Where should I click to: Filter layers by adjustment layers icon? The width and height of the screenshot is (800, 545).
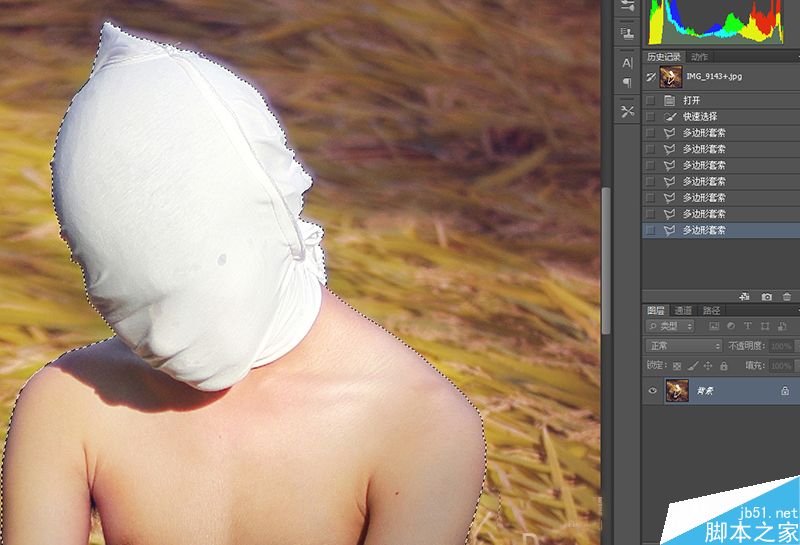tap(731, 326)
